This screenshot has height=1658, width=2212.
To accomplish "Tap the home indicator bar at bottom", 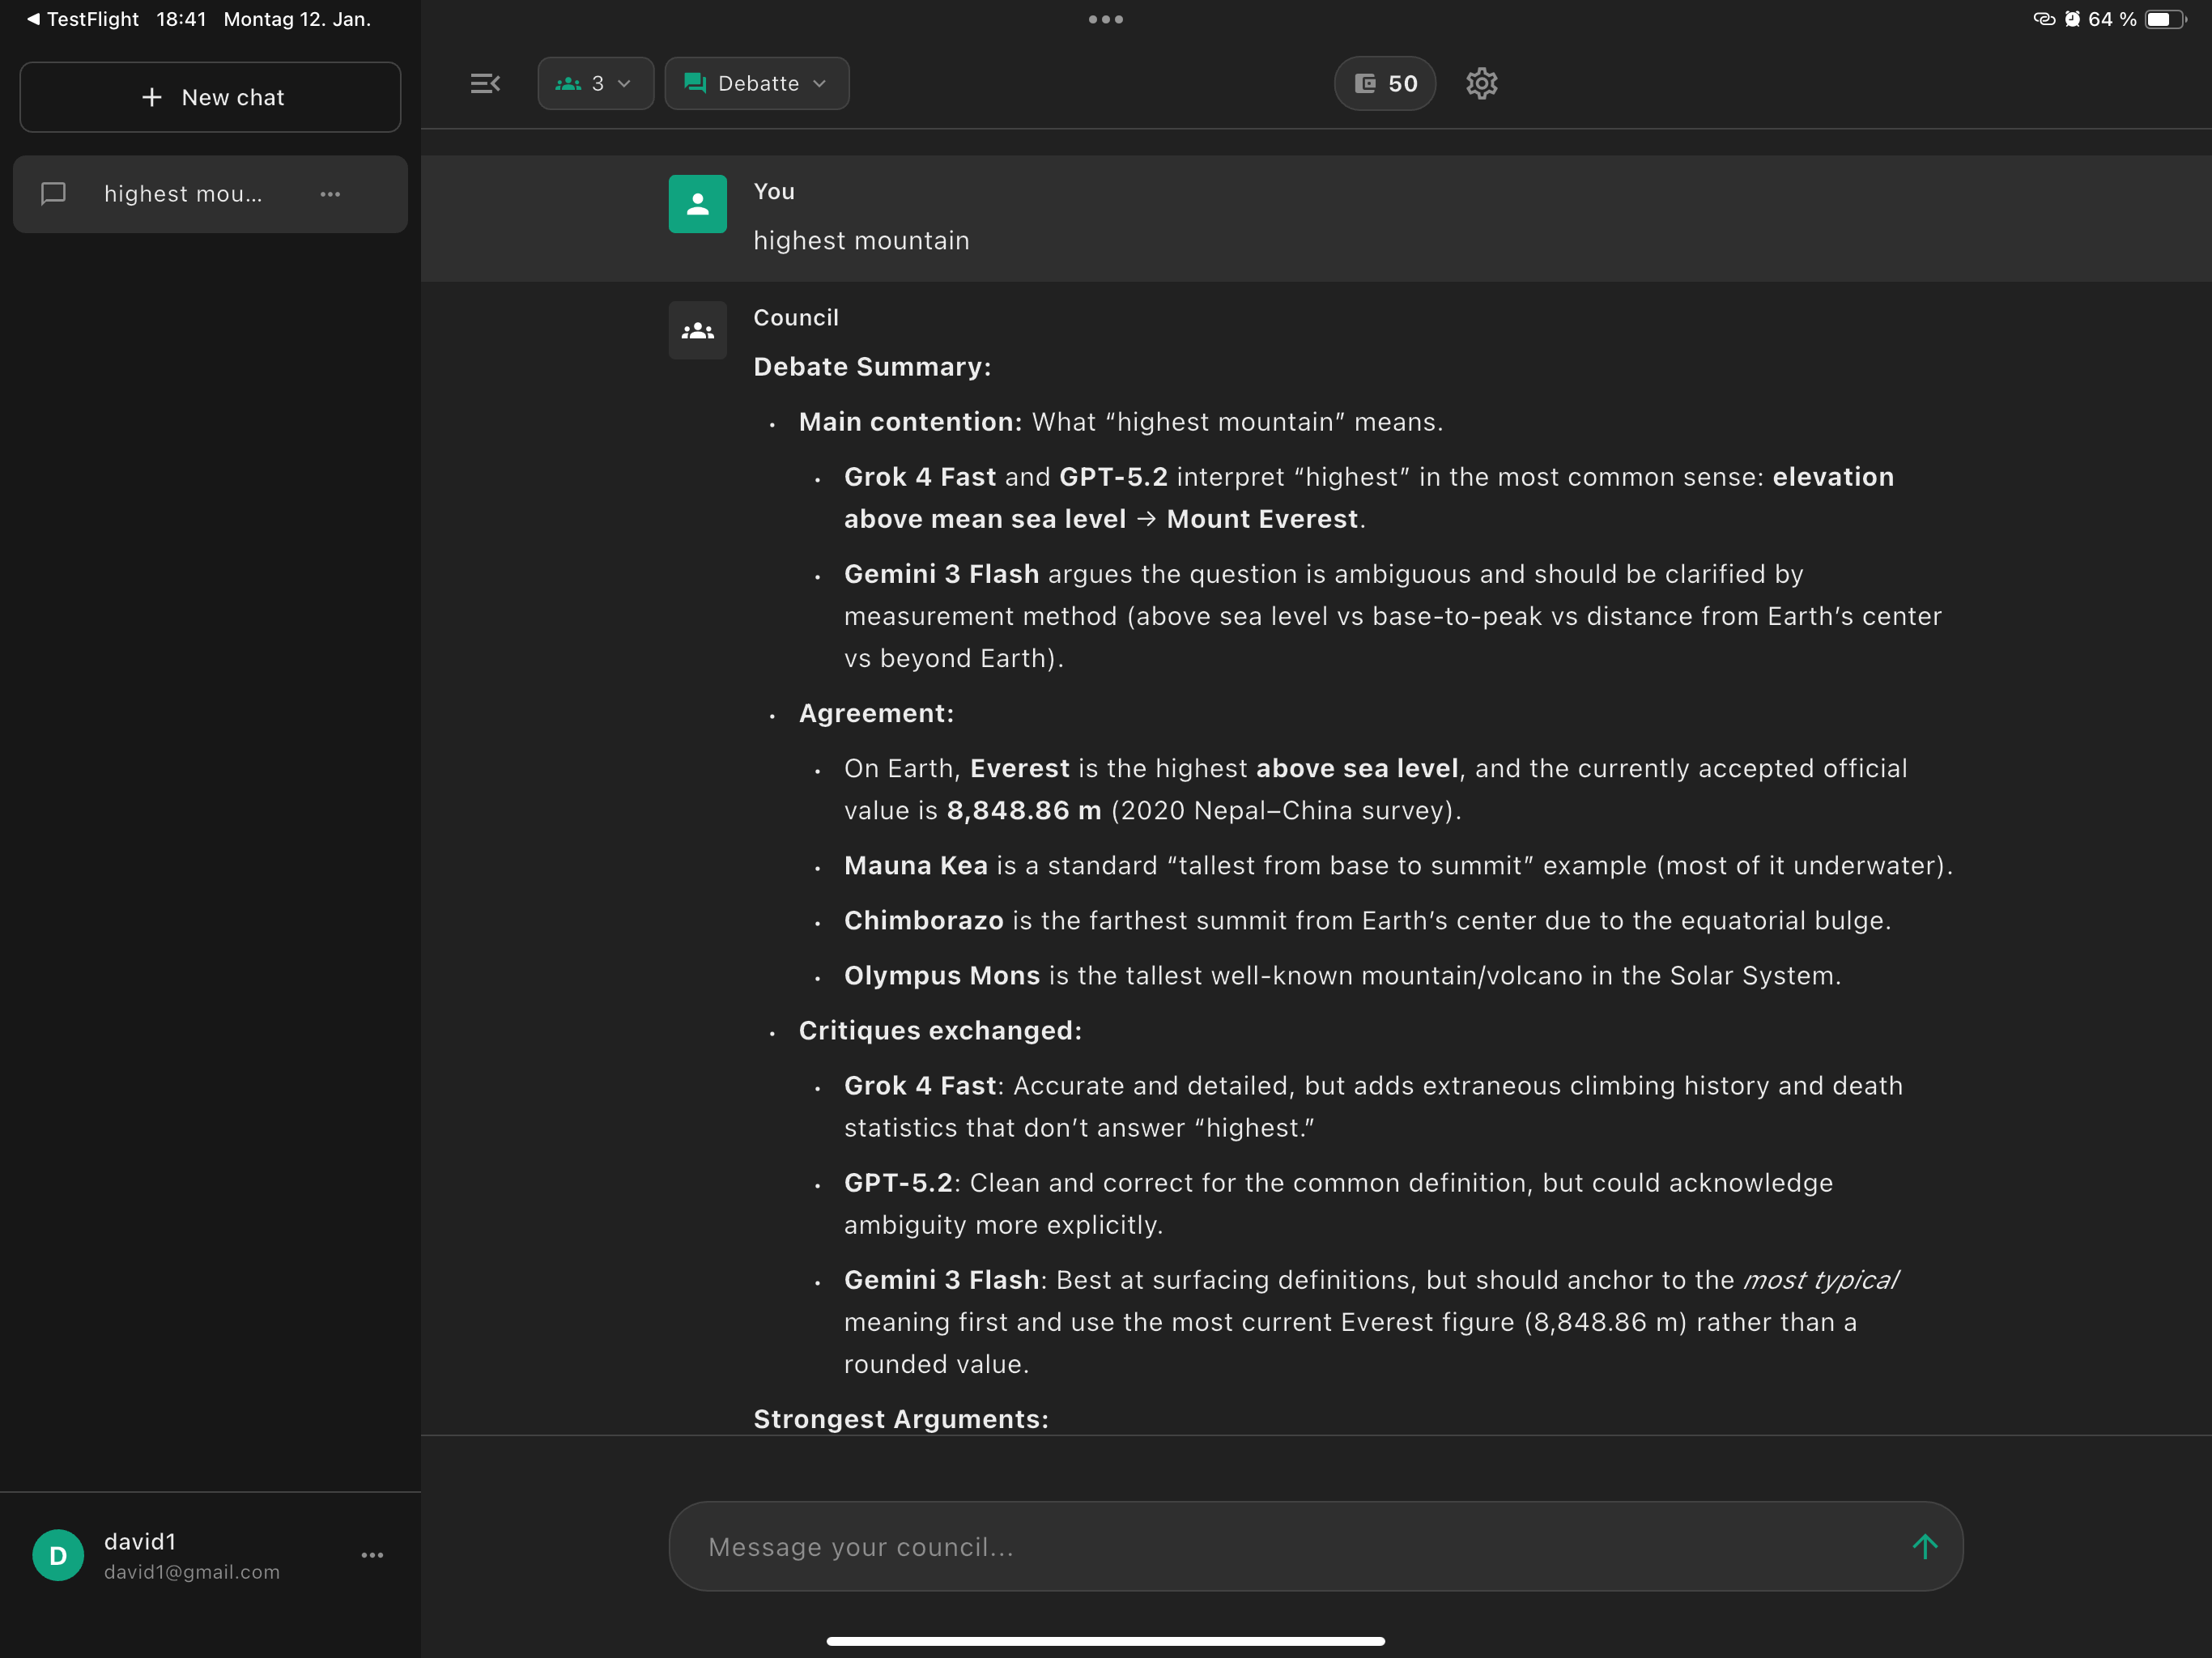I will [1106, 1641].
